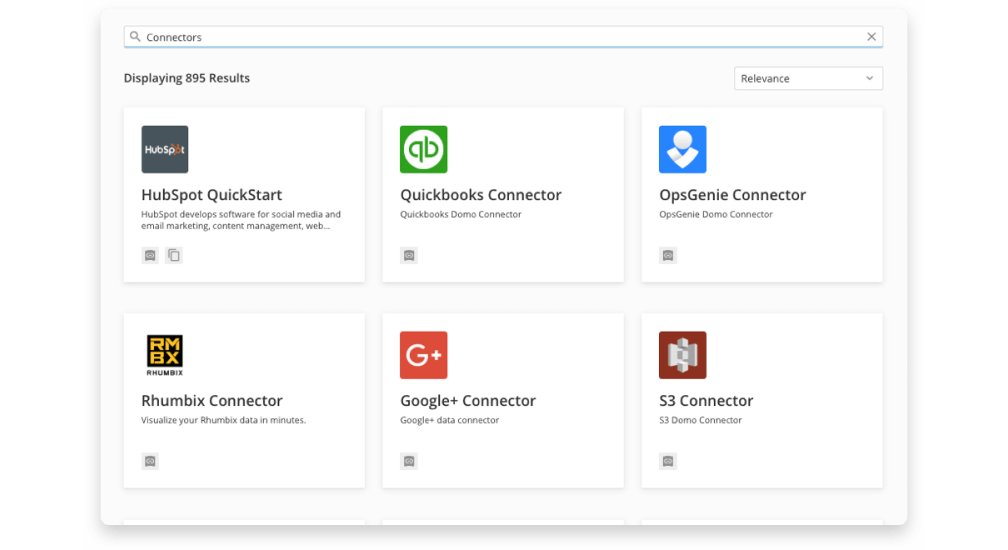Click the HubSpot logo thumbnail
1008x550 pixels.
tap(165, 149)
